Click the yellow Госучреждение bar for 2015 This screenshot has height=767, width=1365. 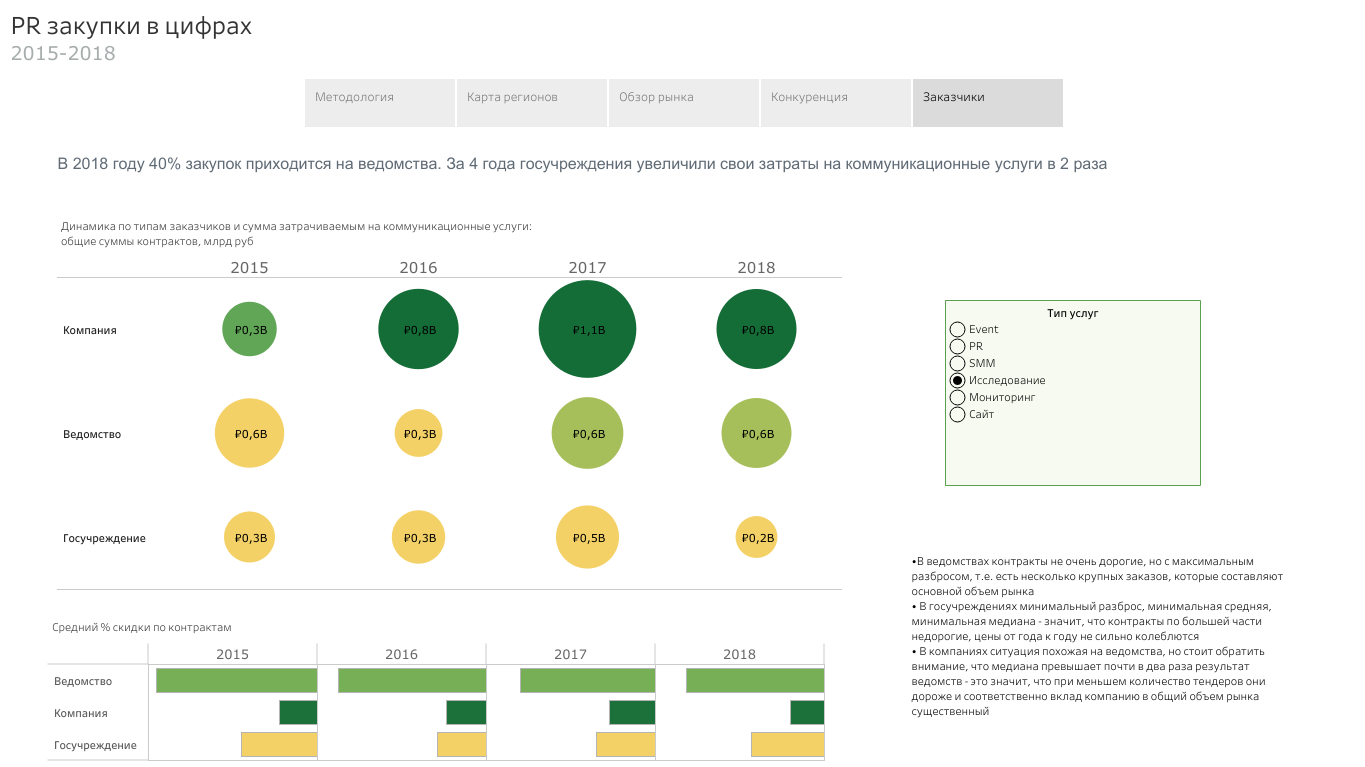point(279,745)
